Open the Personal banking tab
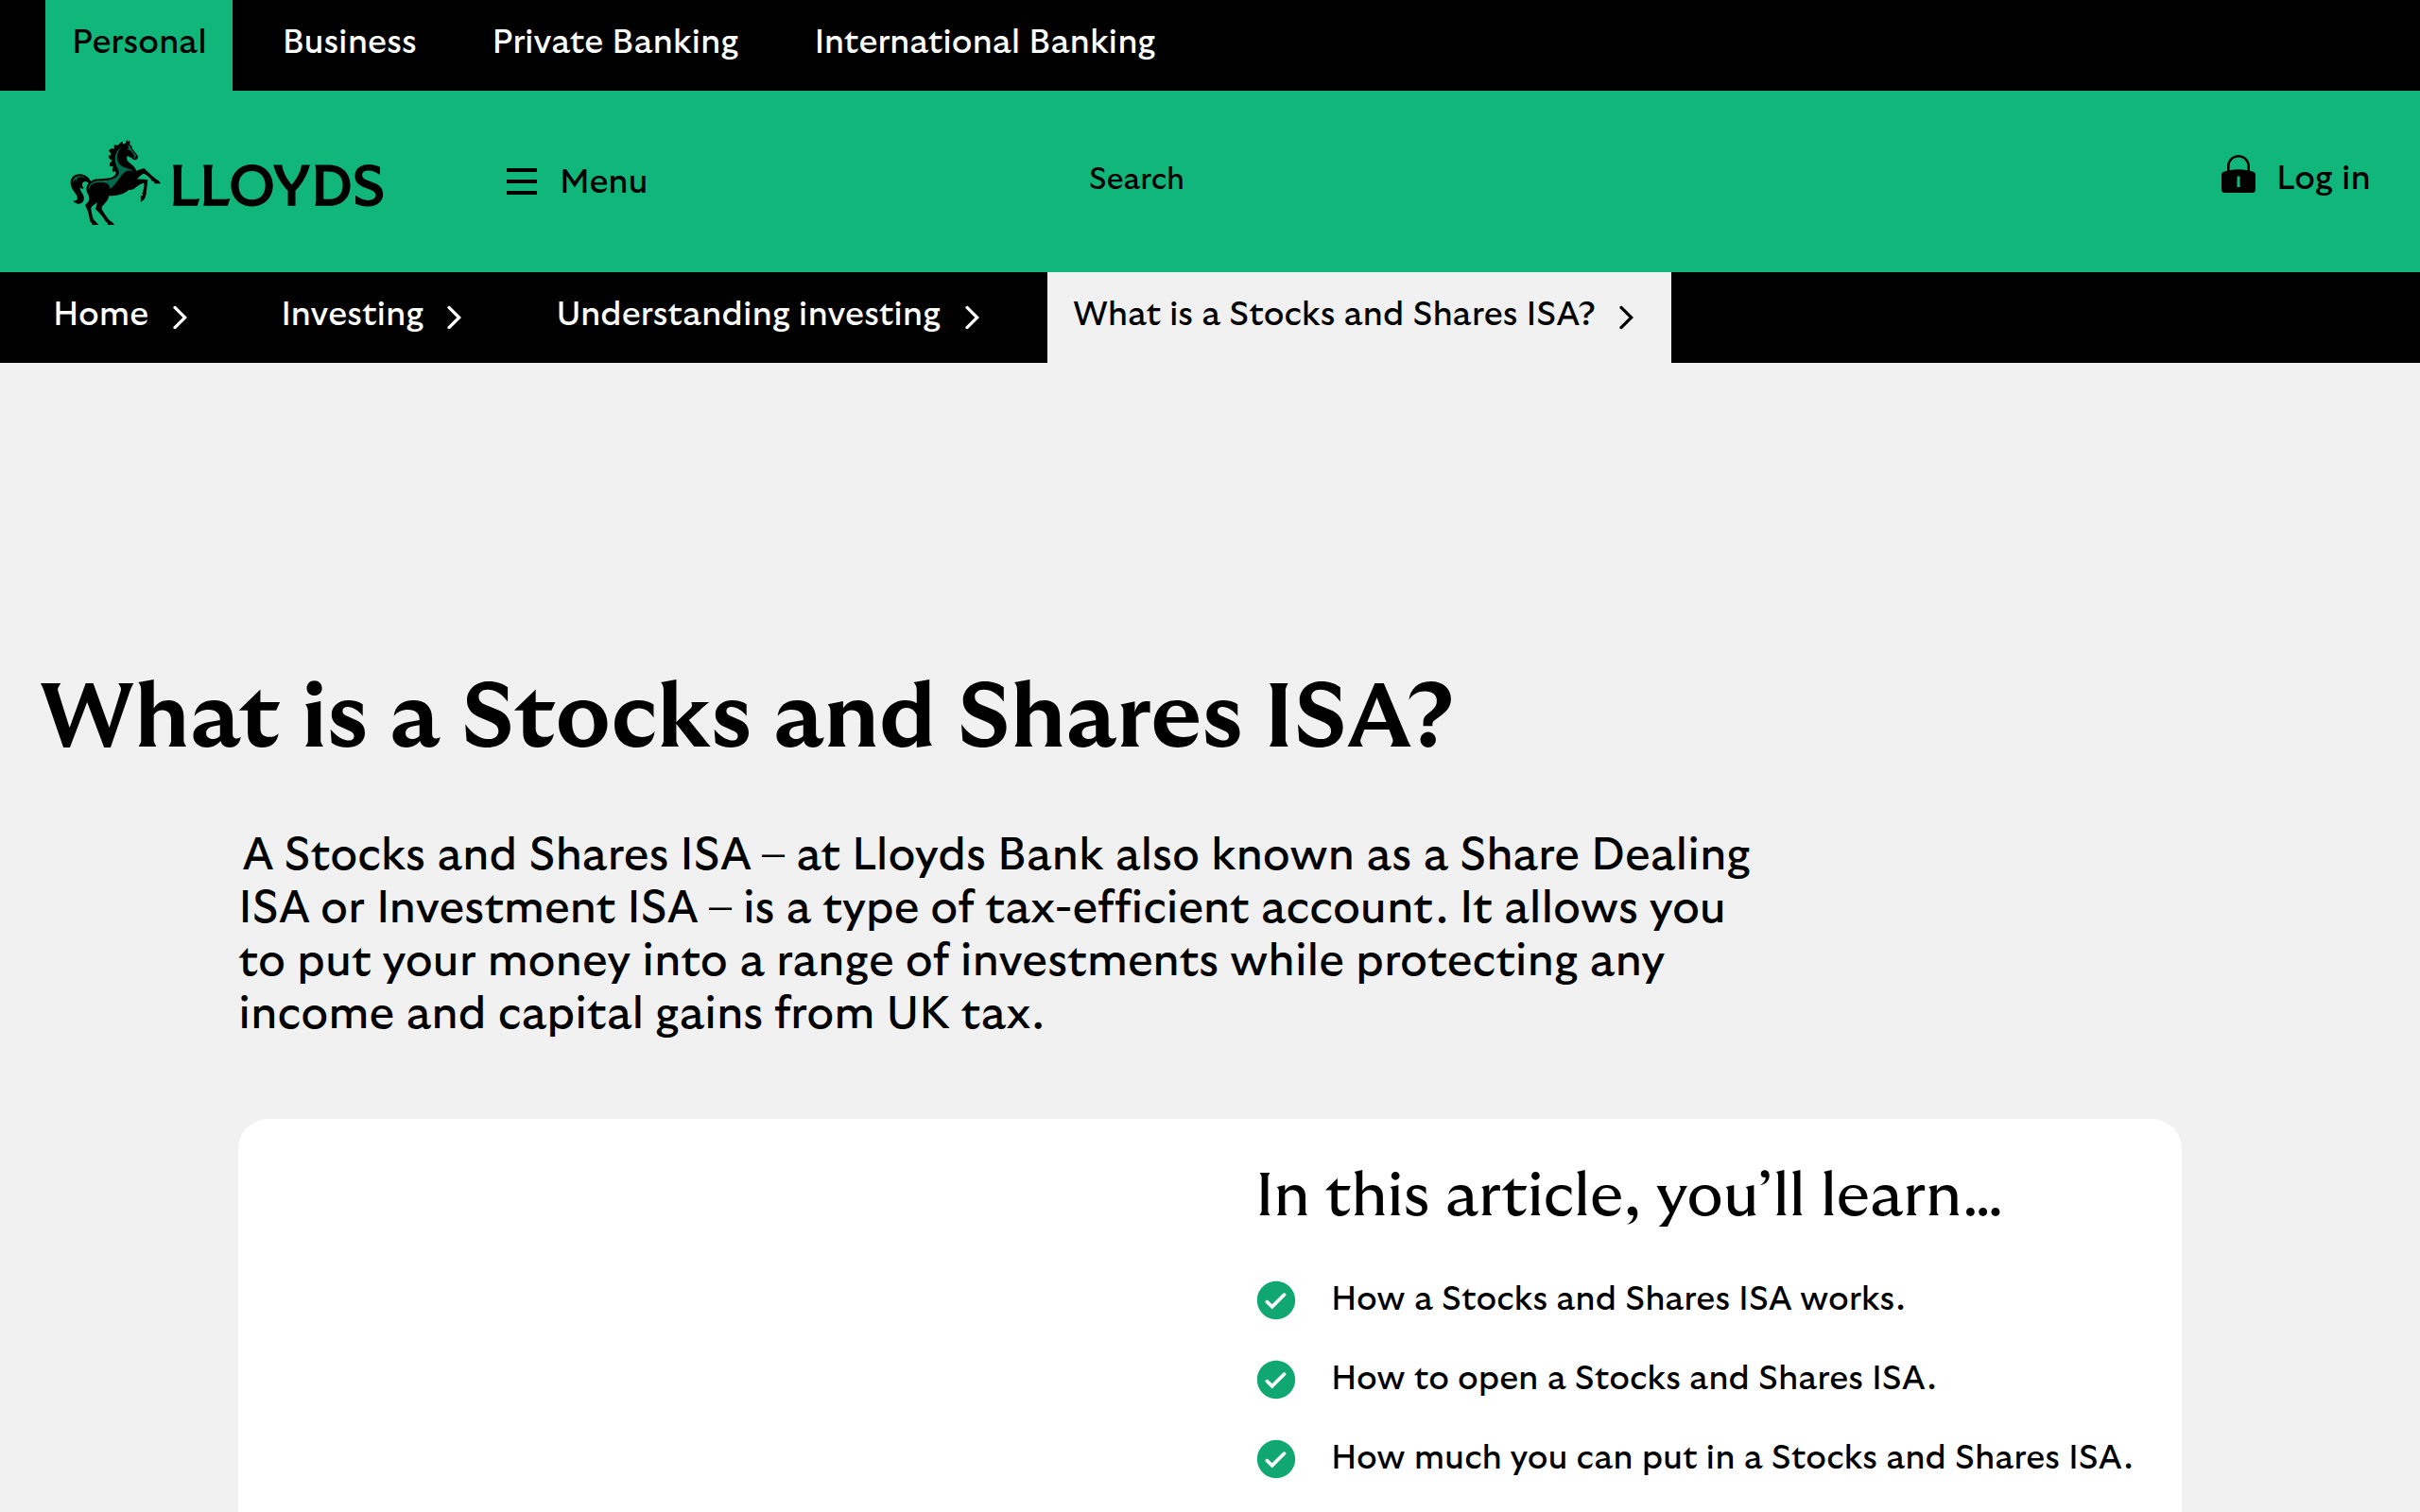The image size is (2420, 1512). pos(139,42)
